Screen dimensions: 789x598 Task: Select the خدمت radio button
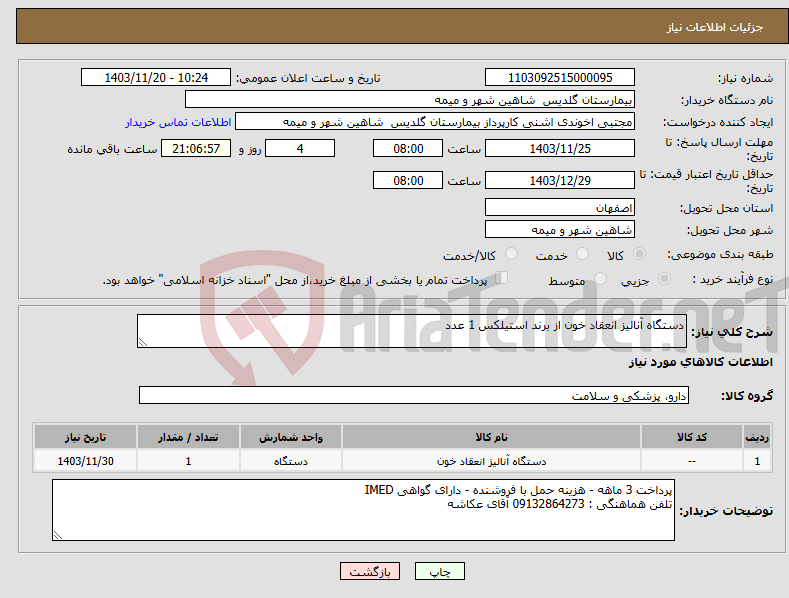(582, 254)
